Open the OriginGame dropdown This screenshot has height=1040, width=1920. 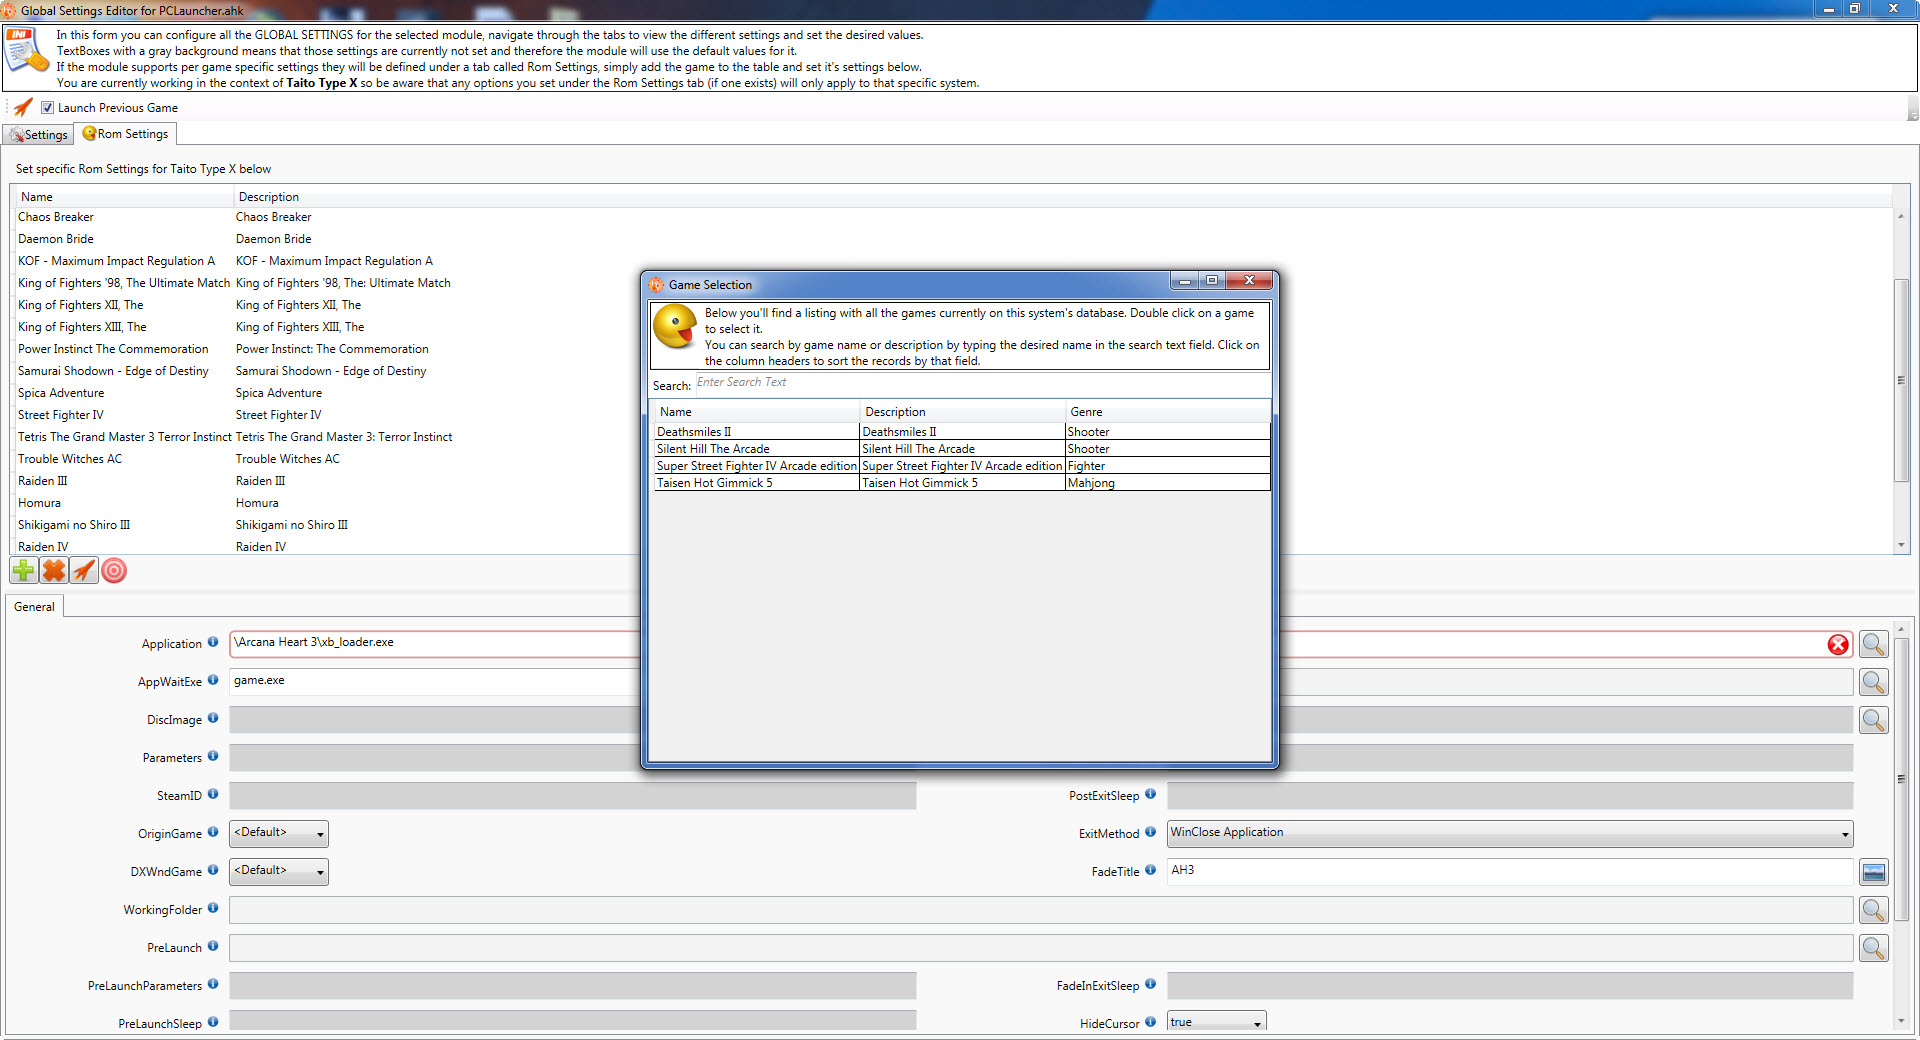[279, 833]
